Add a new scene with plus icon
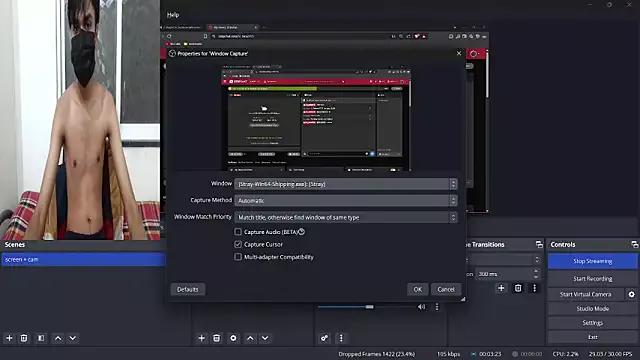This screenshot has width=640, height=360. [x=9, y=338]
